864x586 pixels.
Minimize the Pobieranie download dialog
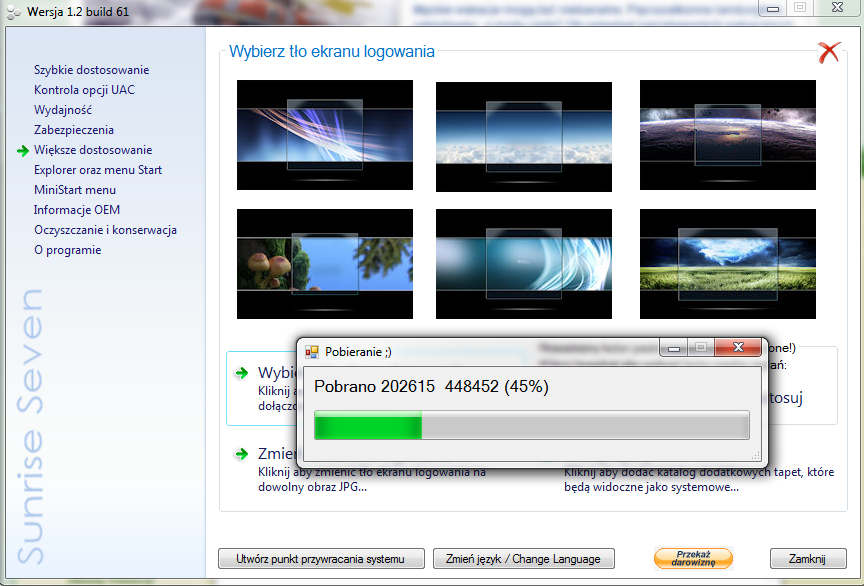tap(673, 347)
